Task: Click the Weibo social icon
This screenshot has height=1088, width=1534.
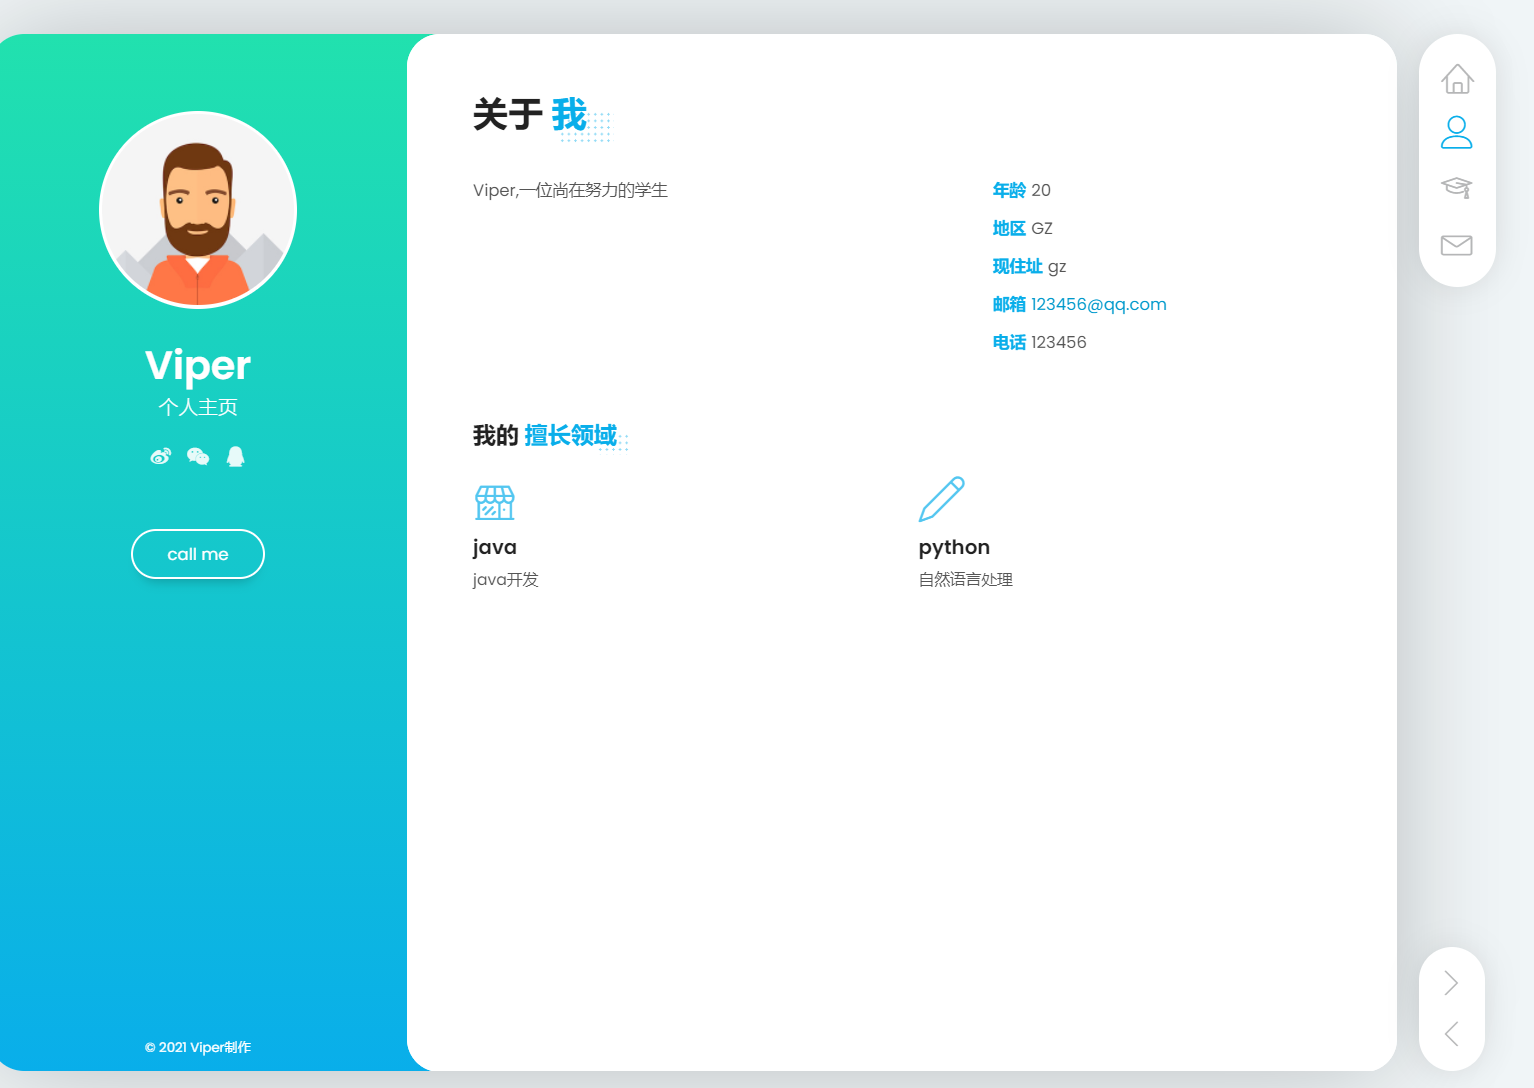Action: point(160,457)
